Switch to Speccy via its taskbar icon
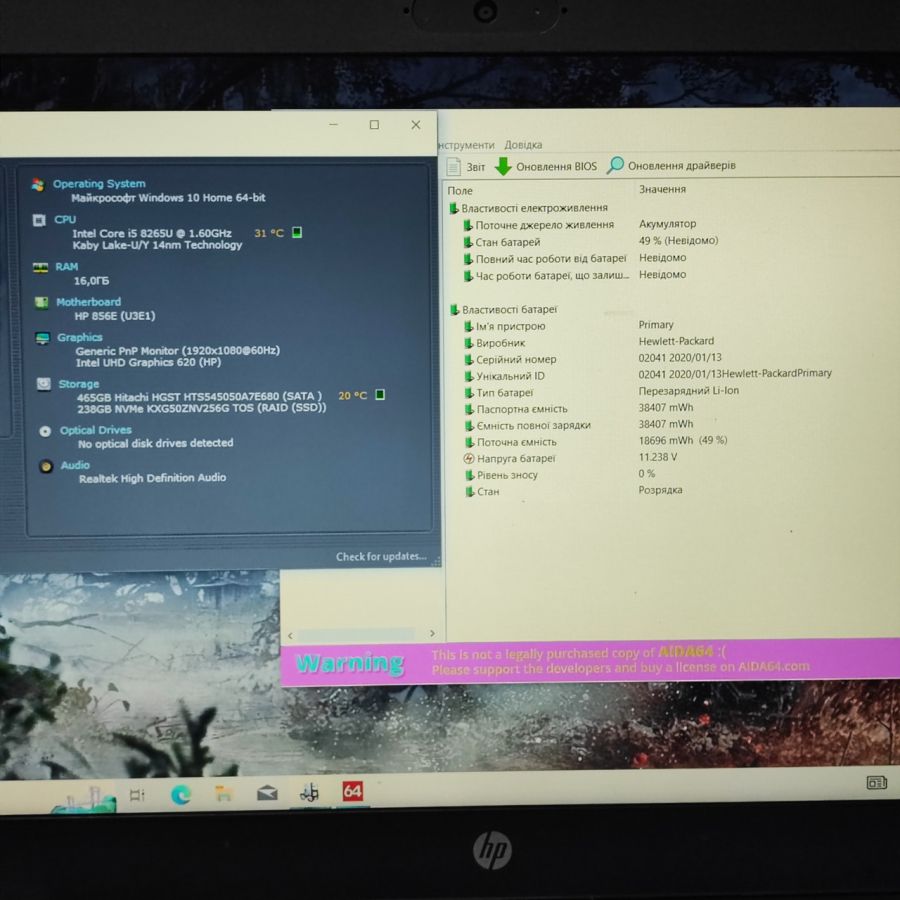The width and height of the screenshot is (900, 900). (x=309, y=793)
